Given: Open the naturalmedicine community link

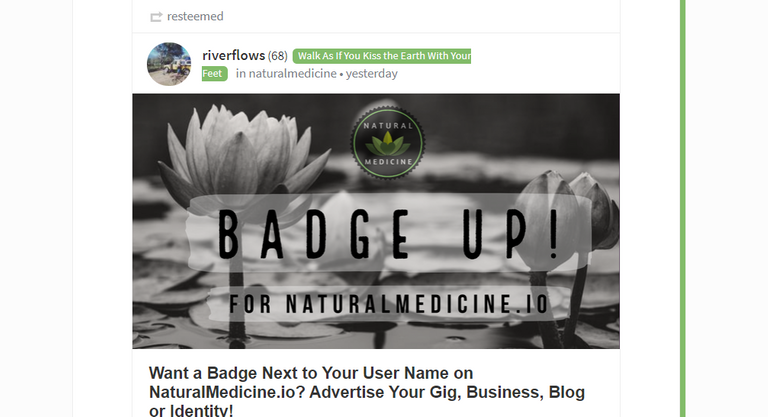Looking at the screenshot, I should (x=292, y=74).
